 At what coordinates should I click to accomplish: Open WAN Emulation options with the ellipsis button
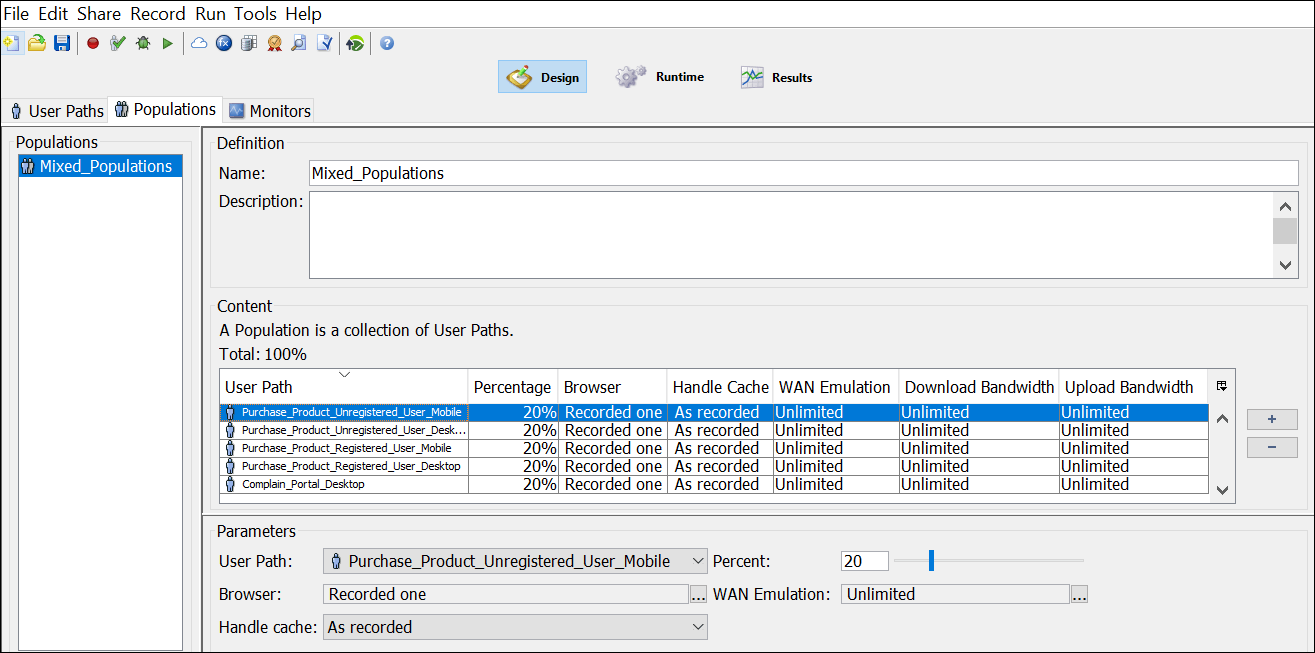click(x=1079, y=593)
